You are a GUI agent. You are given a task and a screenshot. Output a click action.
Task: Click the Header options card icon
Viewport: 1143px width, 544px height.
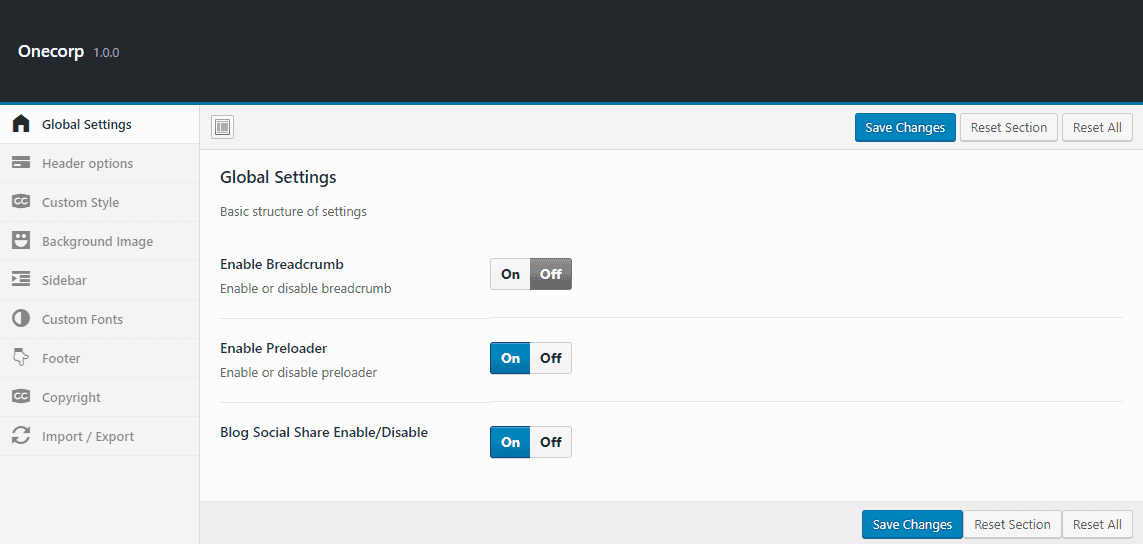coord(21,163)
